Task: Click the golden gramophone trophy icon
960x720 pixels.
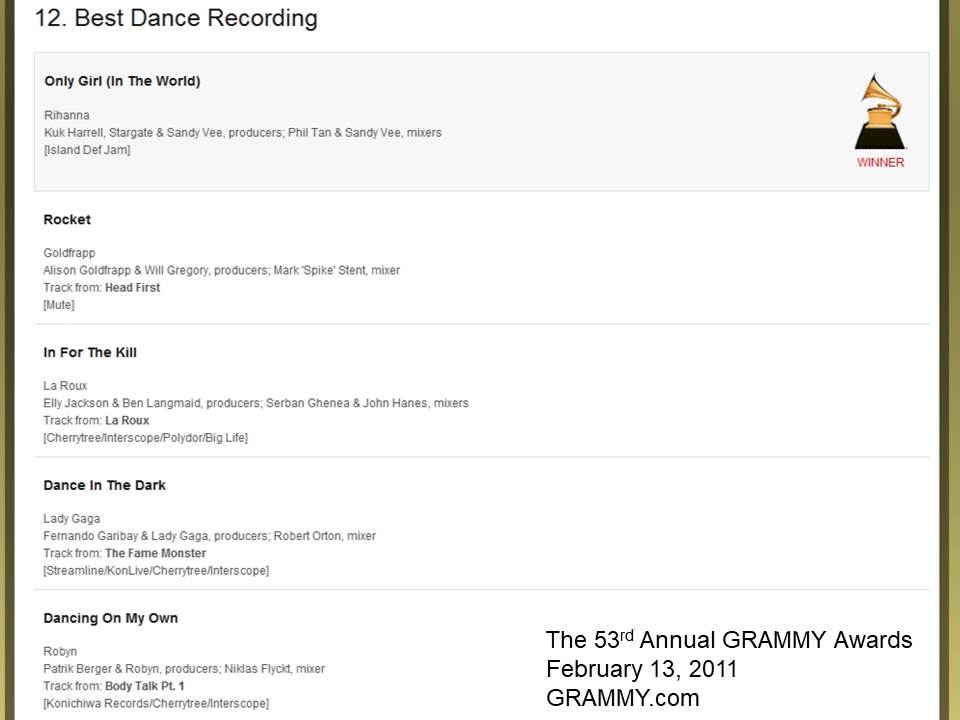Action: [880, 111]
